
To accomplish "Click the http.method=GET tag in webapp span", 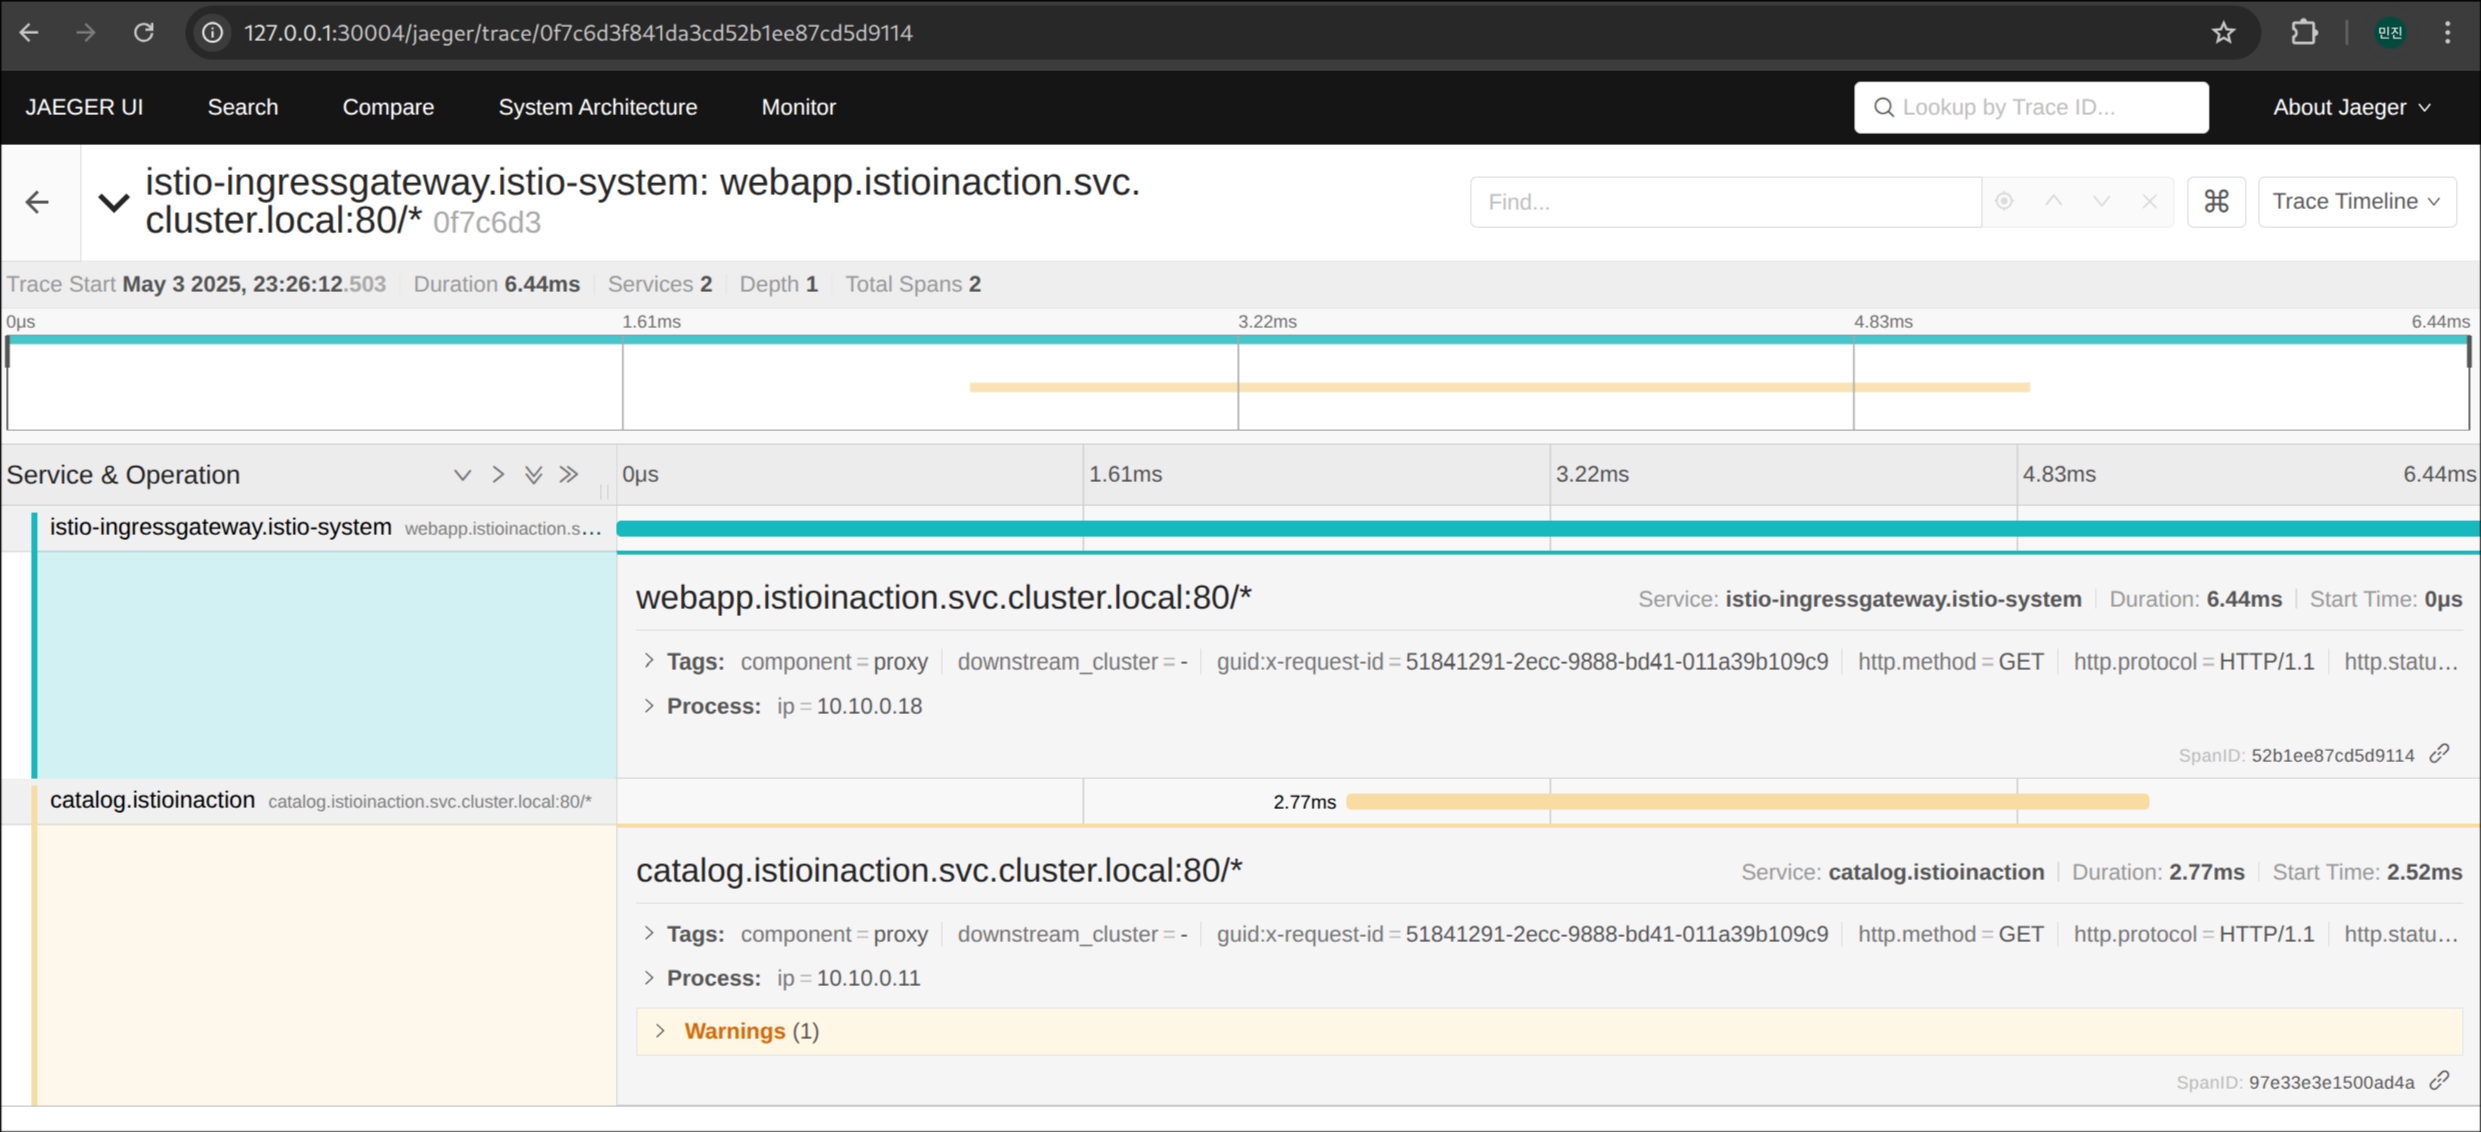I will [1950, 661].
